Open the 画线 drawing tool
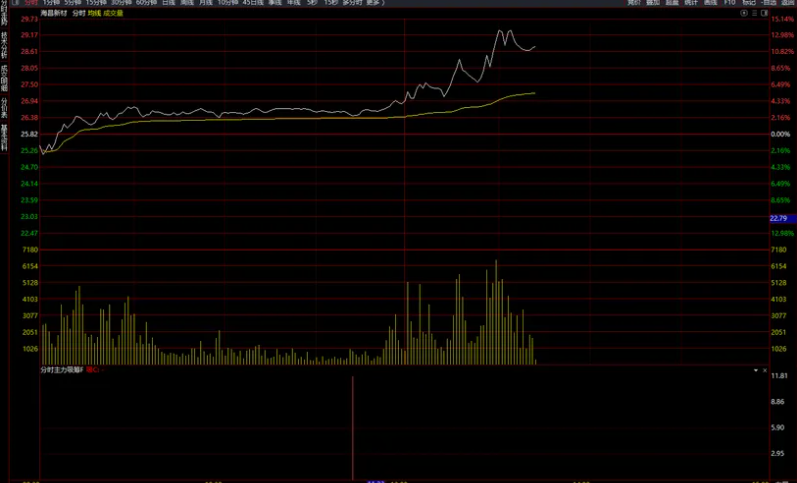This screenshot has height=483, width=797. pos(711,3)
